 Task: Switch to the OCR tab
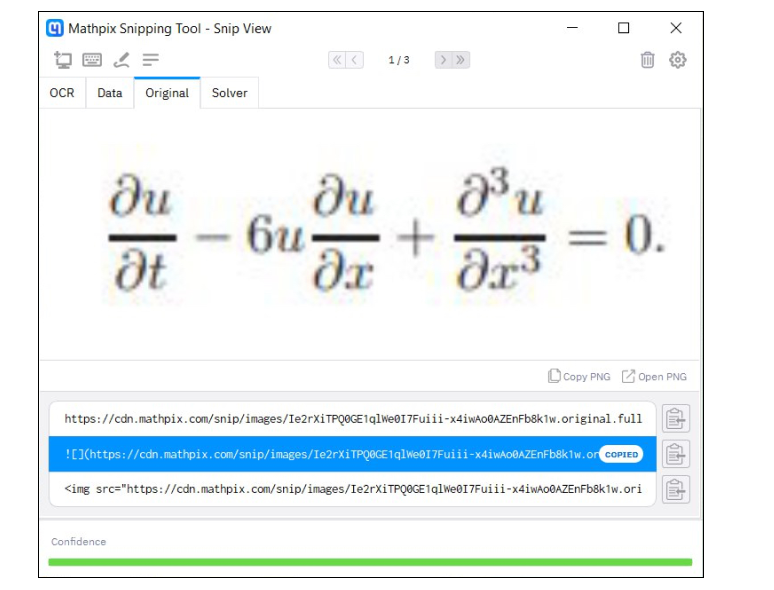click(62, 93)
